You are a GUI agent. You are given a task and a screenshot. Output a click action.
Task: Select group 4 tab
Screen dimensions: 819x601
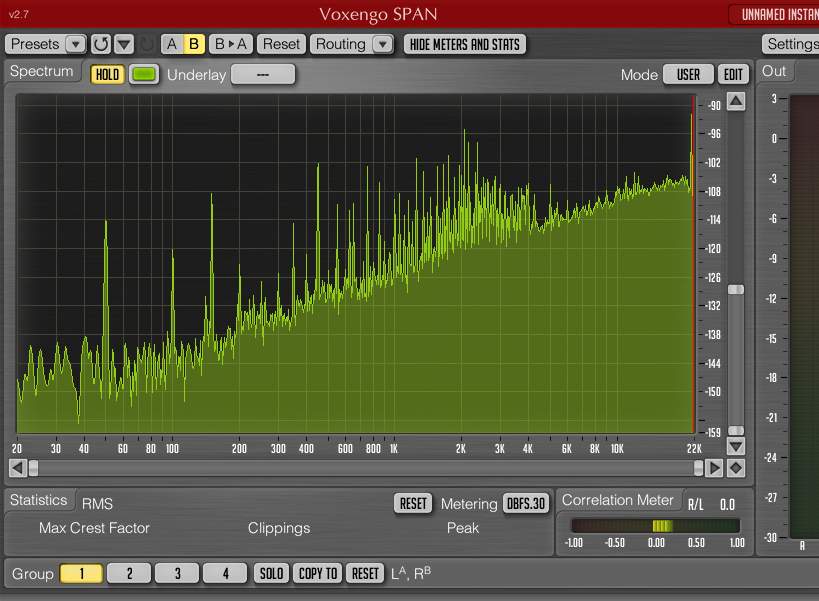225,573
